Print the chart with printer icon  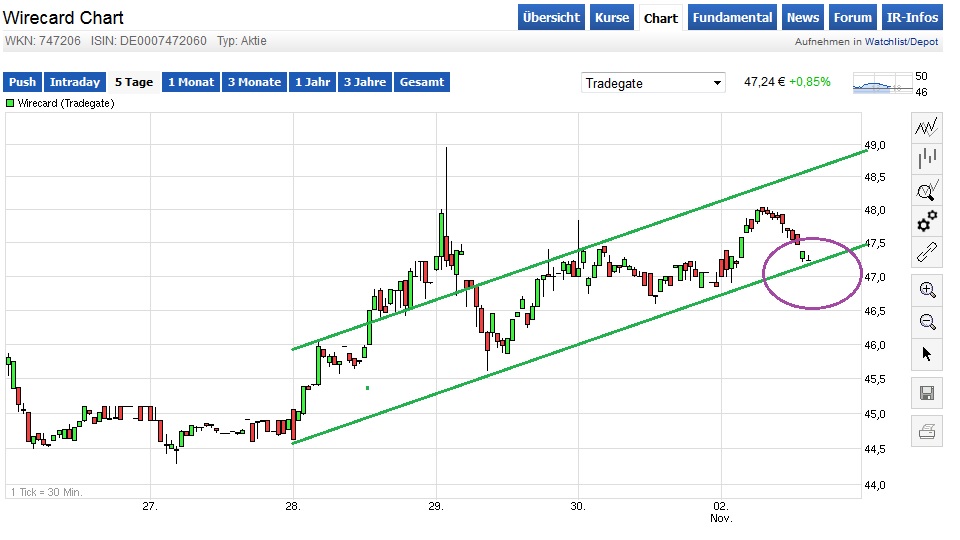tap(926, 432)
